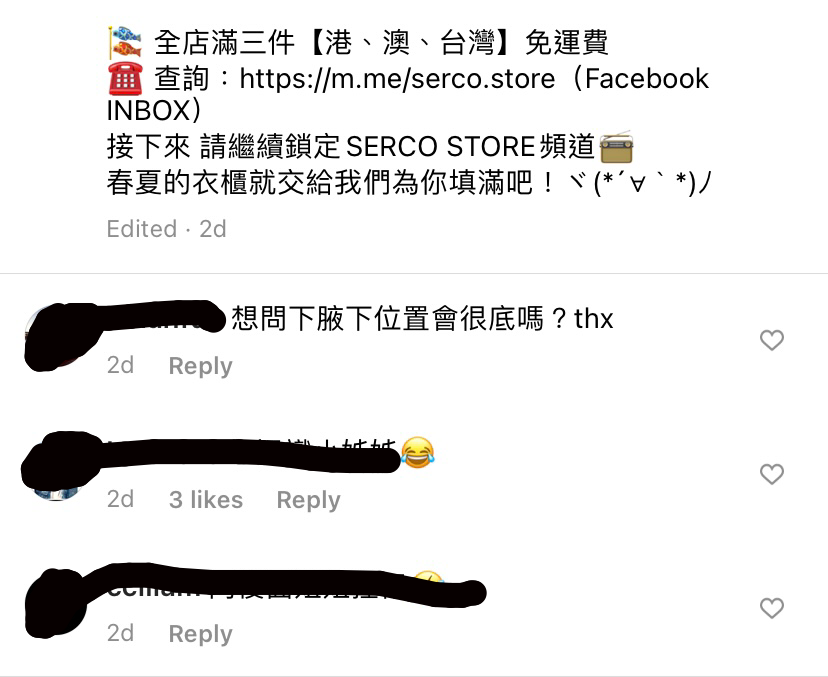Viewport: 828px width, 677px height.
Task: Tap the radio emoji after 頻道
Action: click(x=616, y=147)
